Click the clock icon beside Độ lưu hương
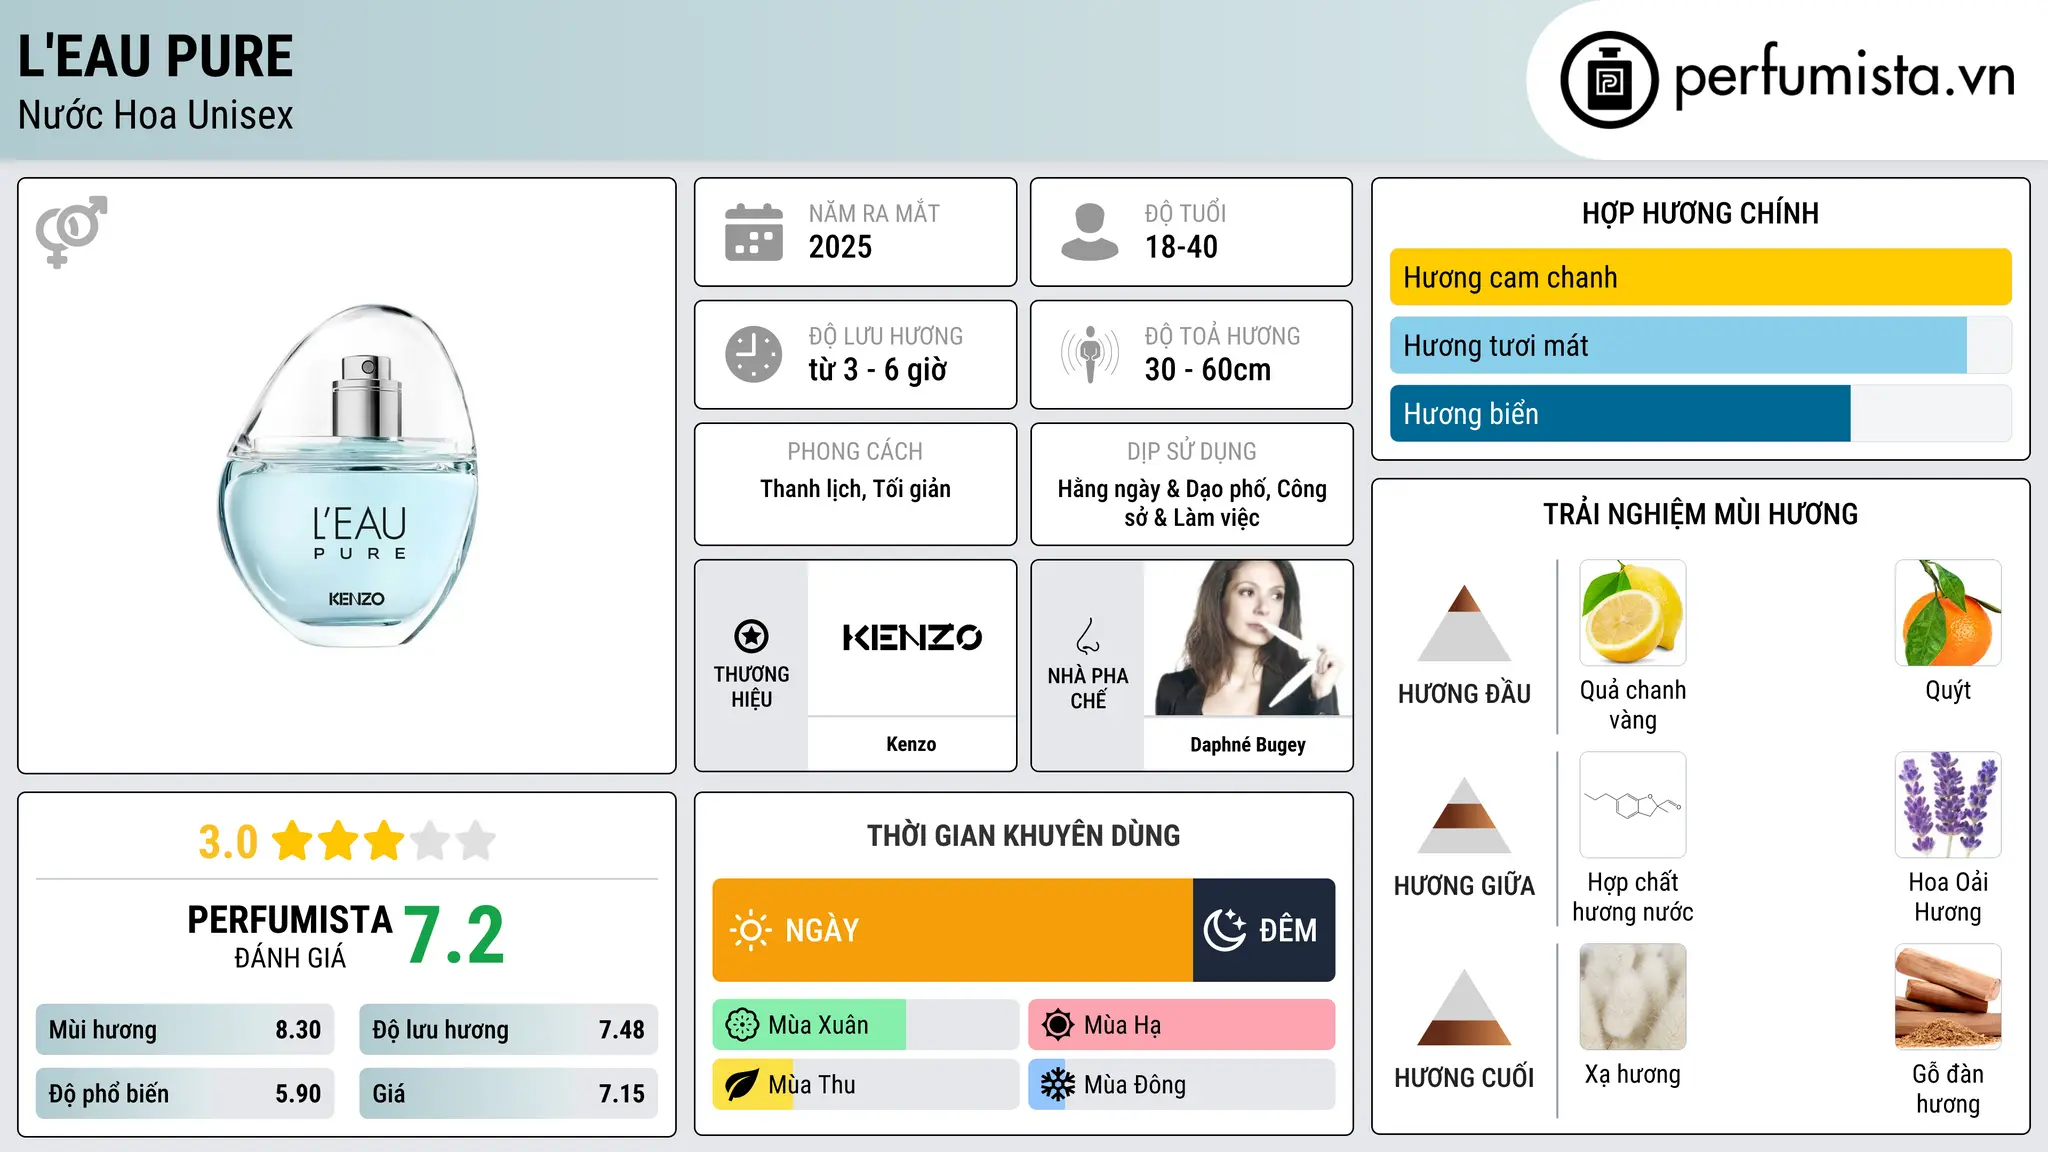 [x=754, y=354]
